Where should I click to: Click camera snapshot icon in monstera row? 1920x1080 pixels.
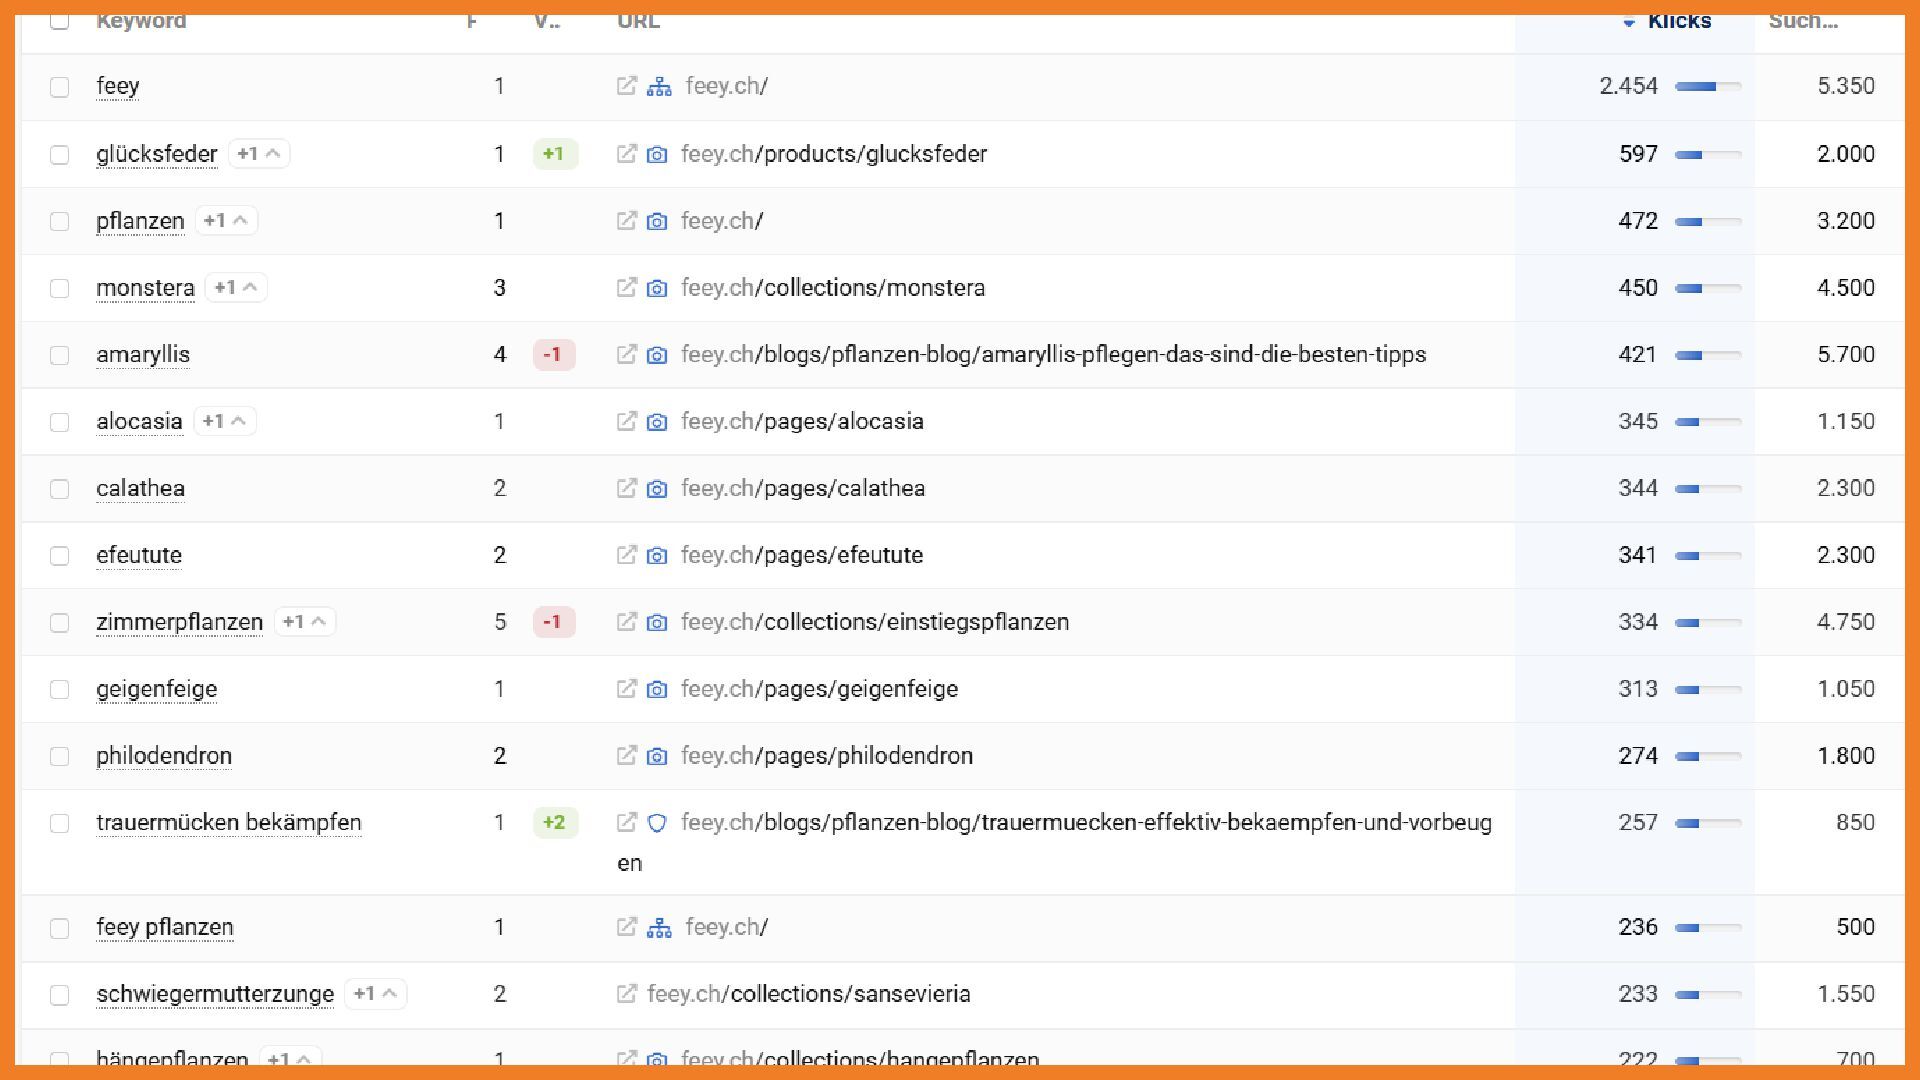[x=657, y=288]
